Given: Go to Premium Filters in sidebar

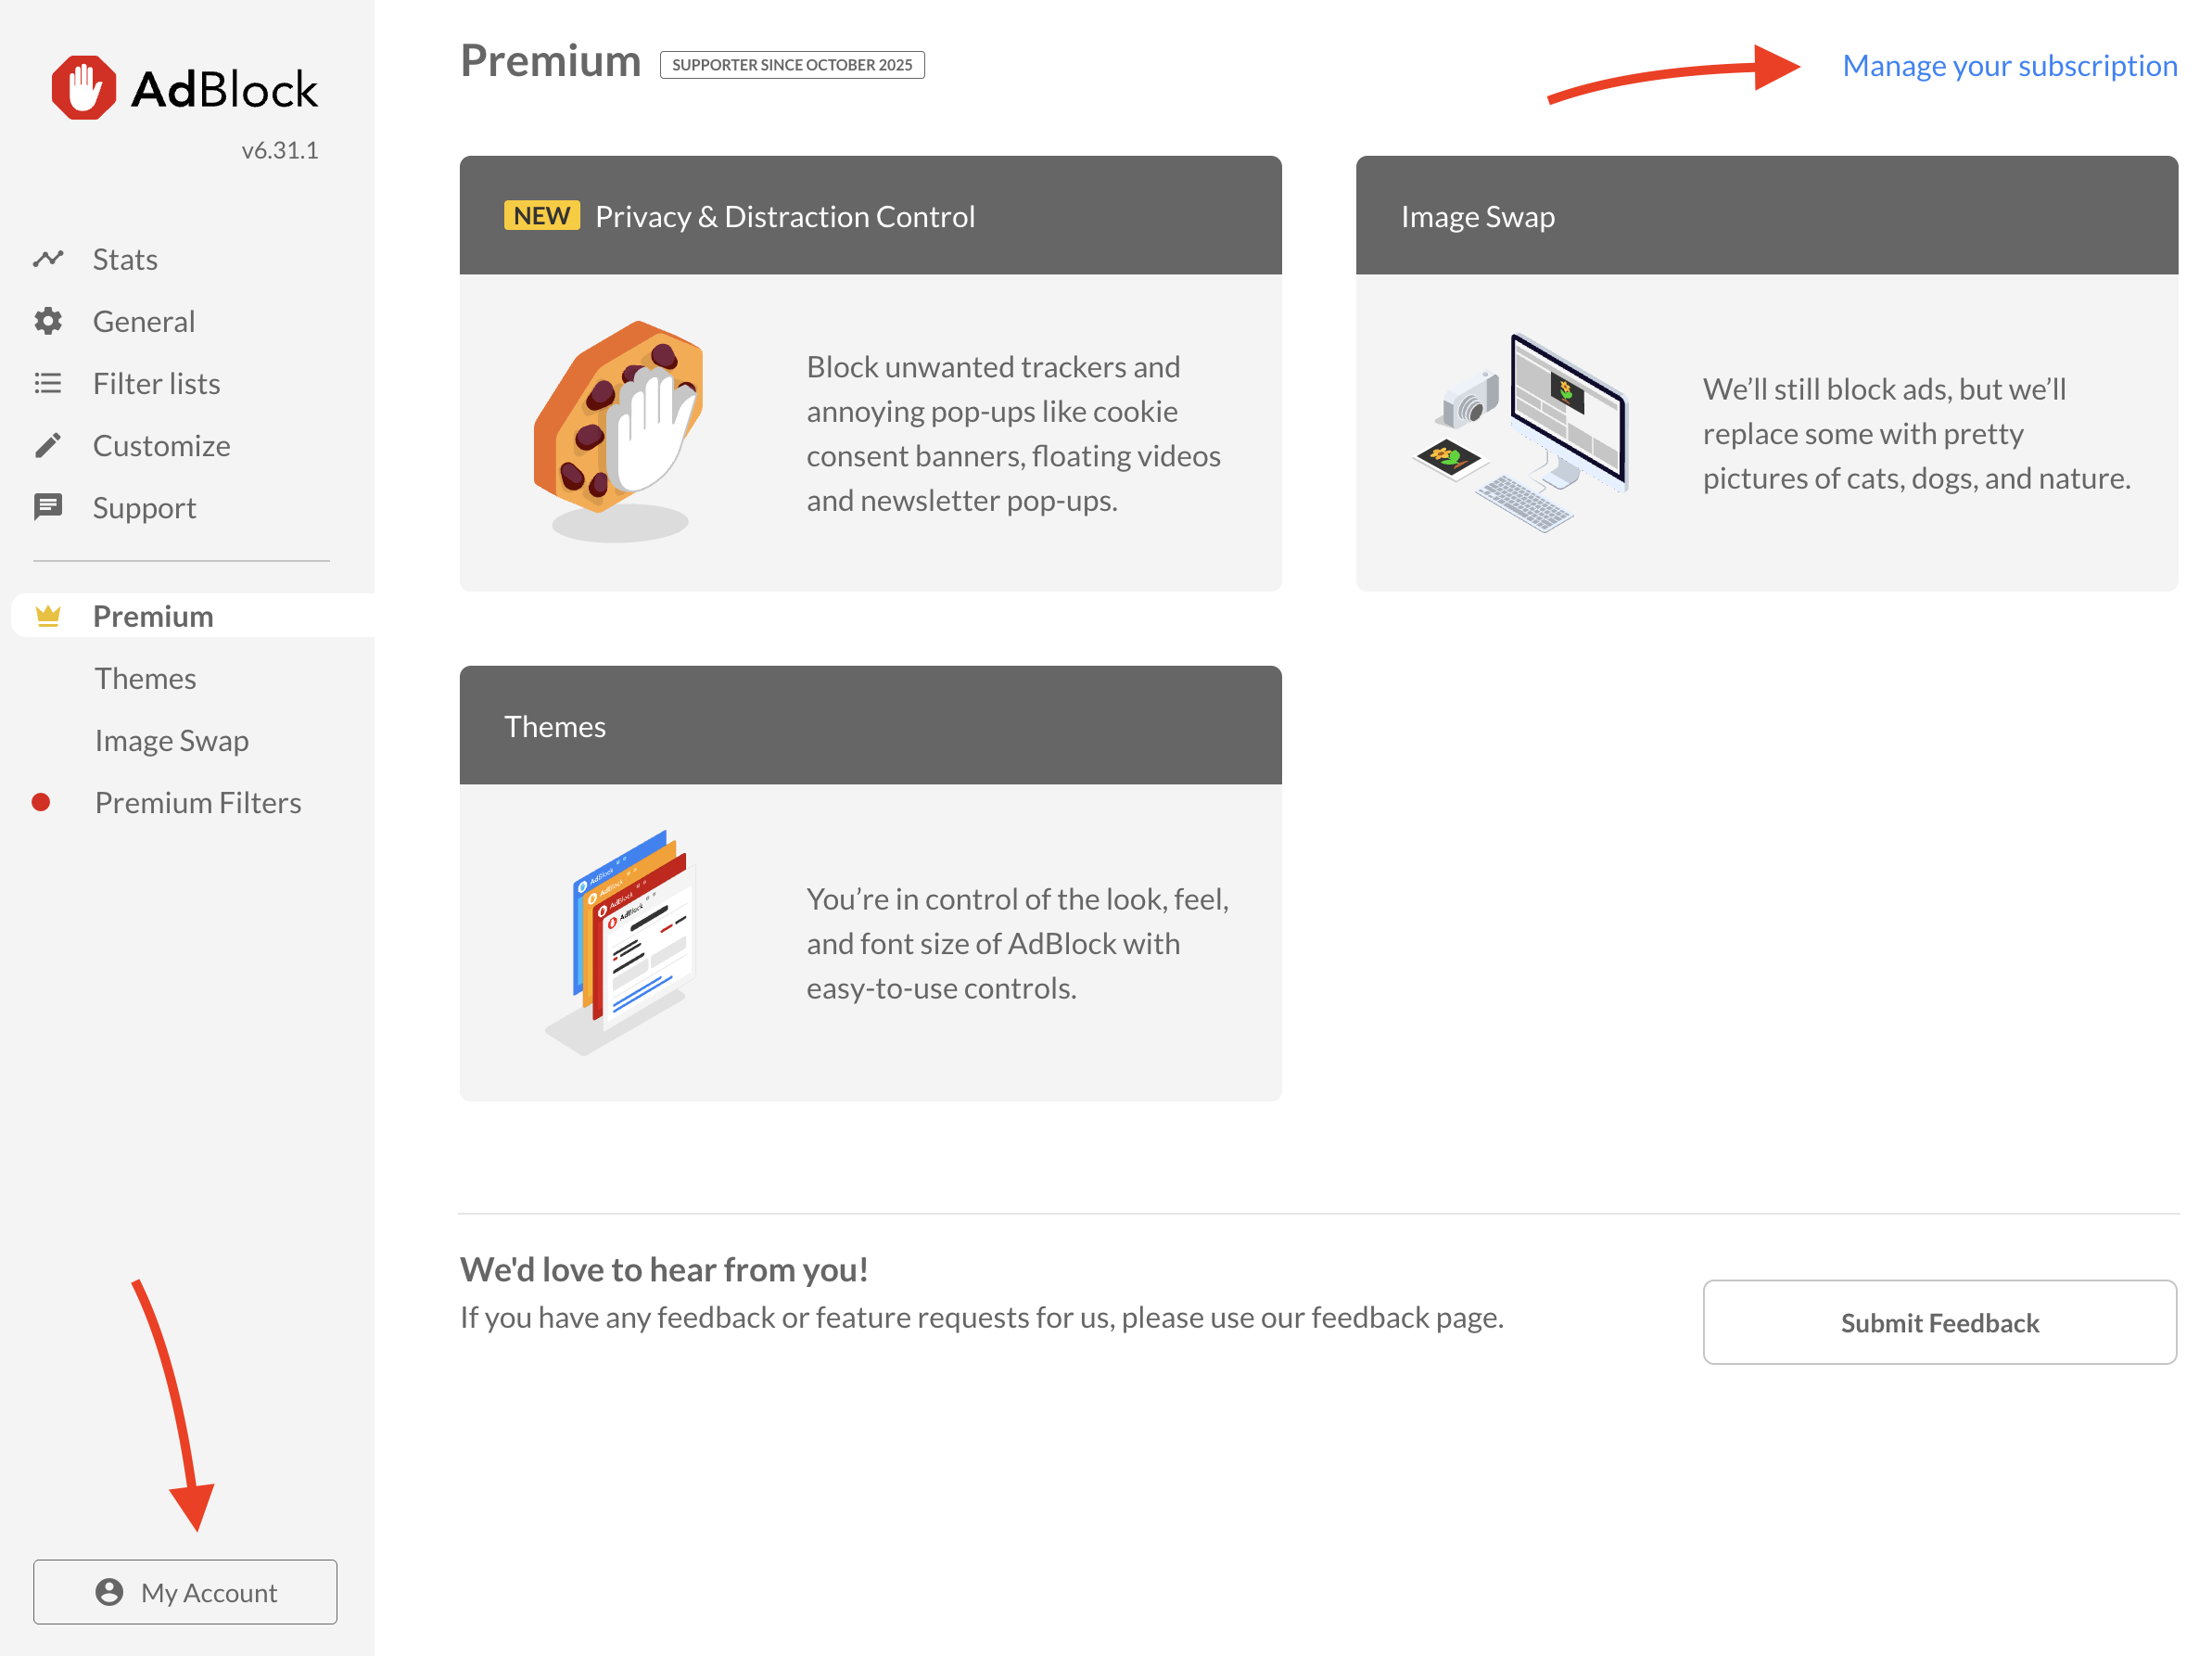Looking at the screenshot, I should click(x=198, y=802).
